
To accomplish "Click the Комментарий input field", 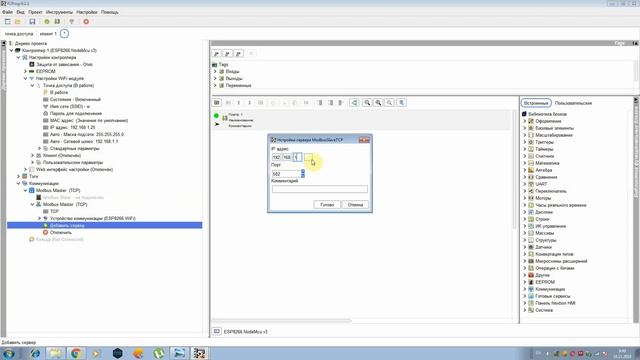I will point(320,189).
